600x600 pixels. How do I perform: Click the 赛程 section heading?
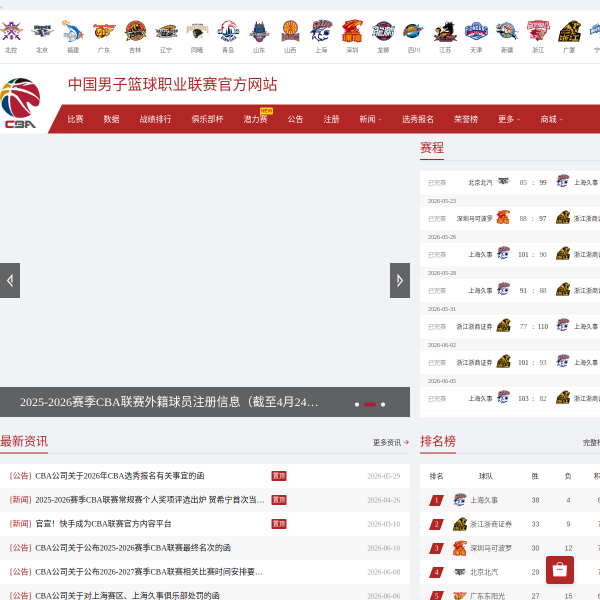pyautogui.click(x=432, y=148)
